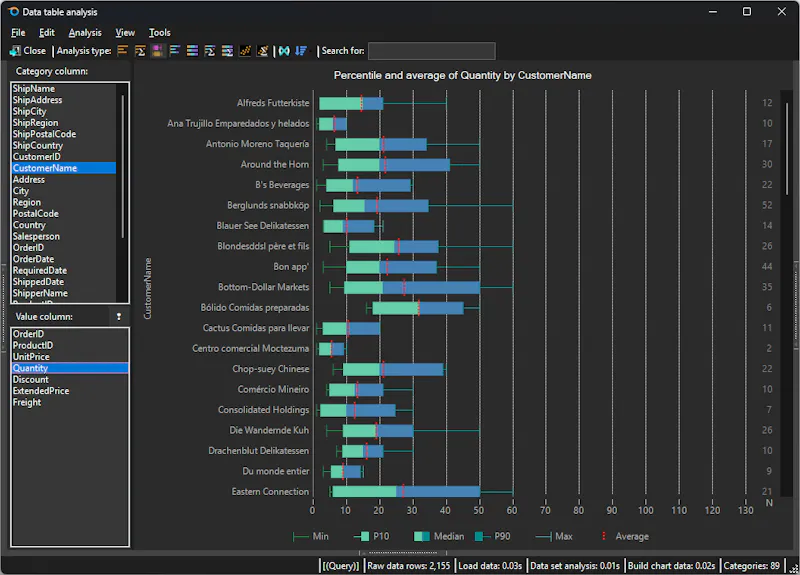Open the Edit menu
Viewport: 800px width, 575px height.
46,32
